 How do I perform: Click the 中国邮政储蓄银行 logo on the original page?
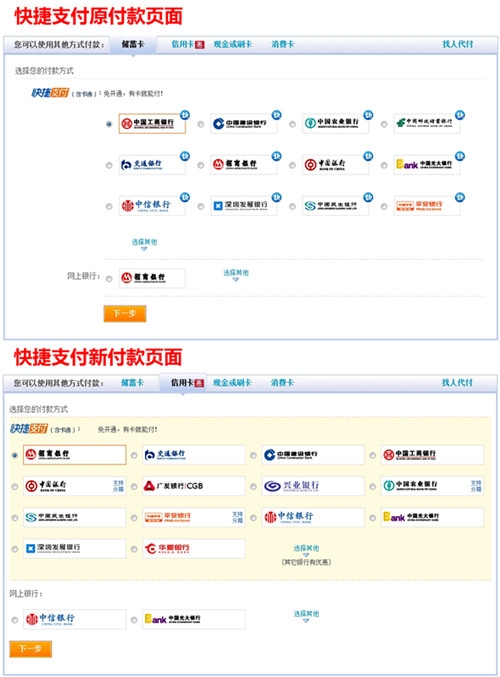pyautogui.click(x=427, y=124)
